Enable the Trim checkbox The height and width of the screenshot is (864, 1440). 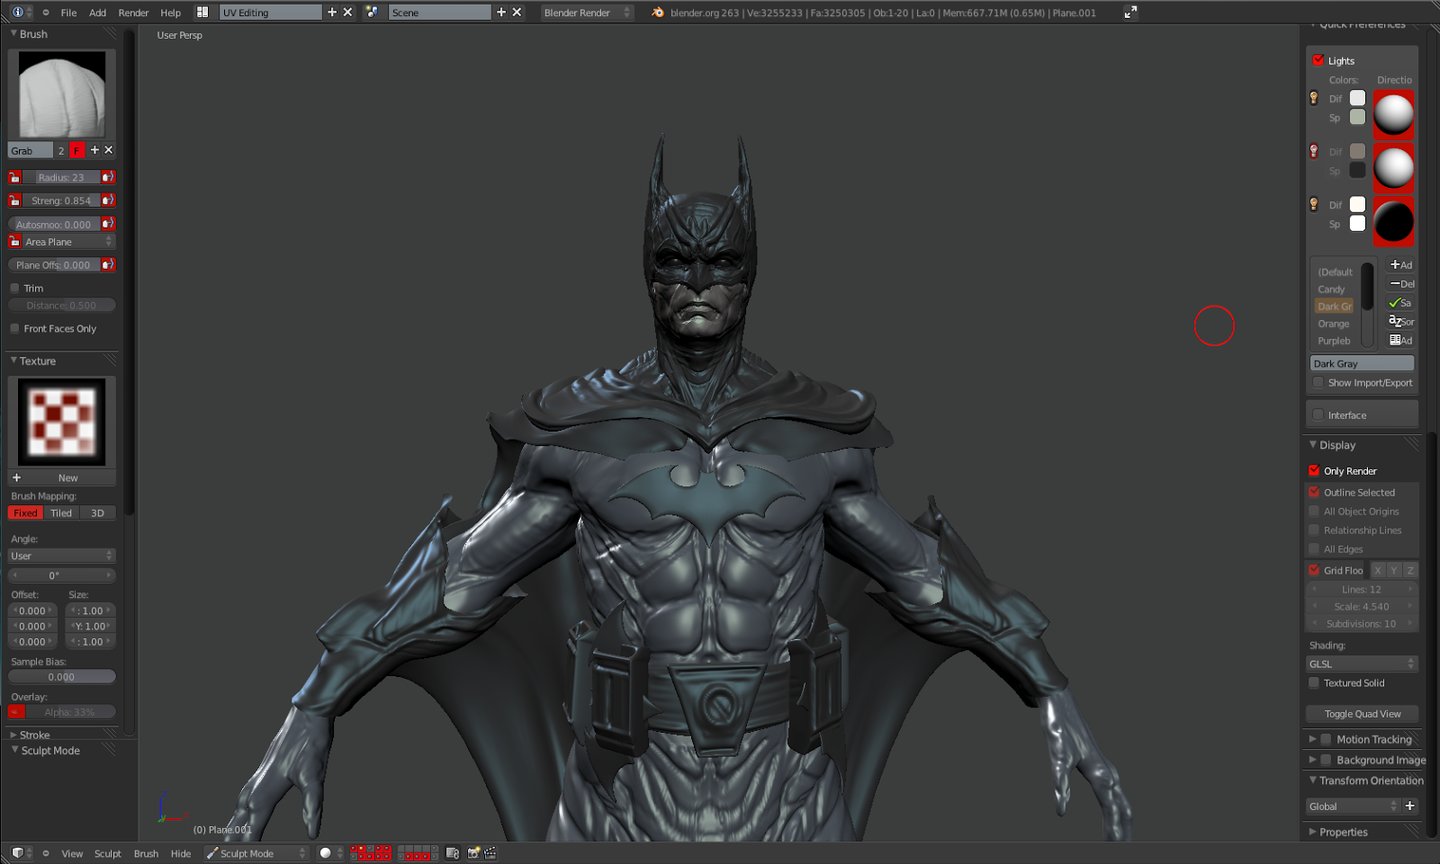click(x=15, y=288)
